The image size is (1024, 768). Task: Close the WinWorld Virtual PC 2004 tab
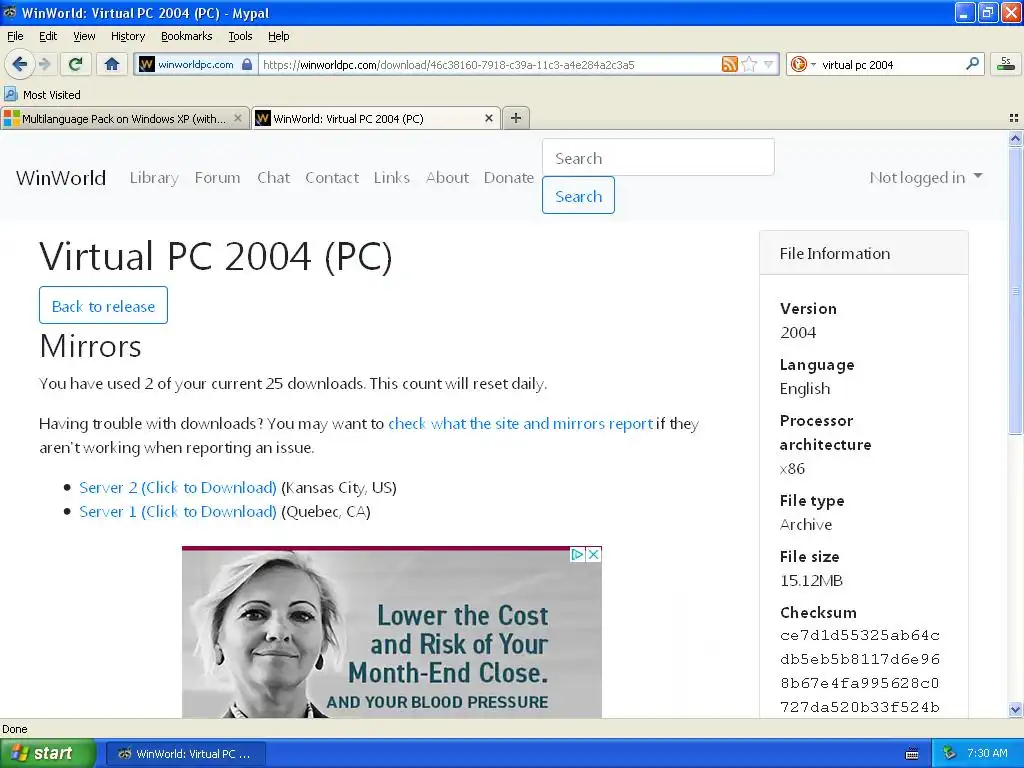(488, 118)
